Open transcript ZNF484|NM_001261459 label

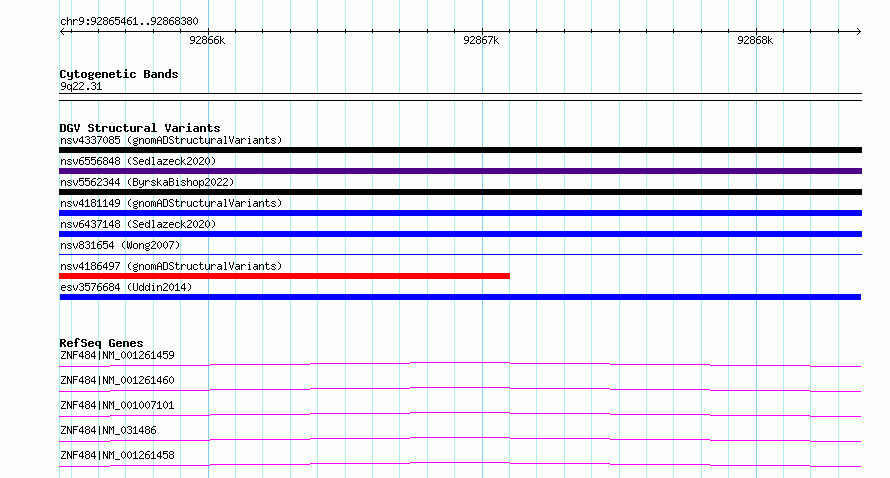pos(117,355)
